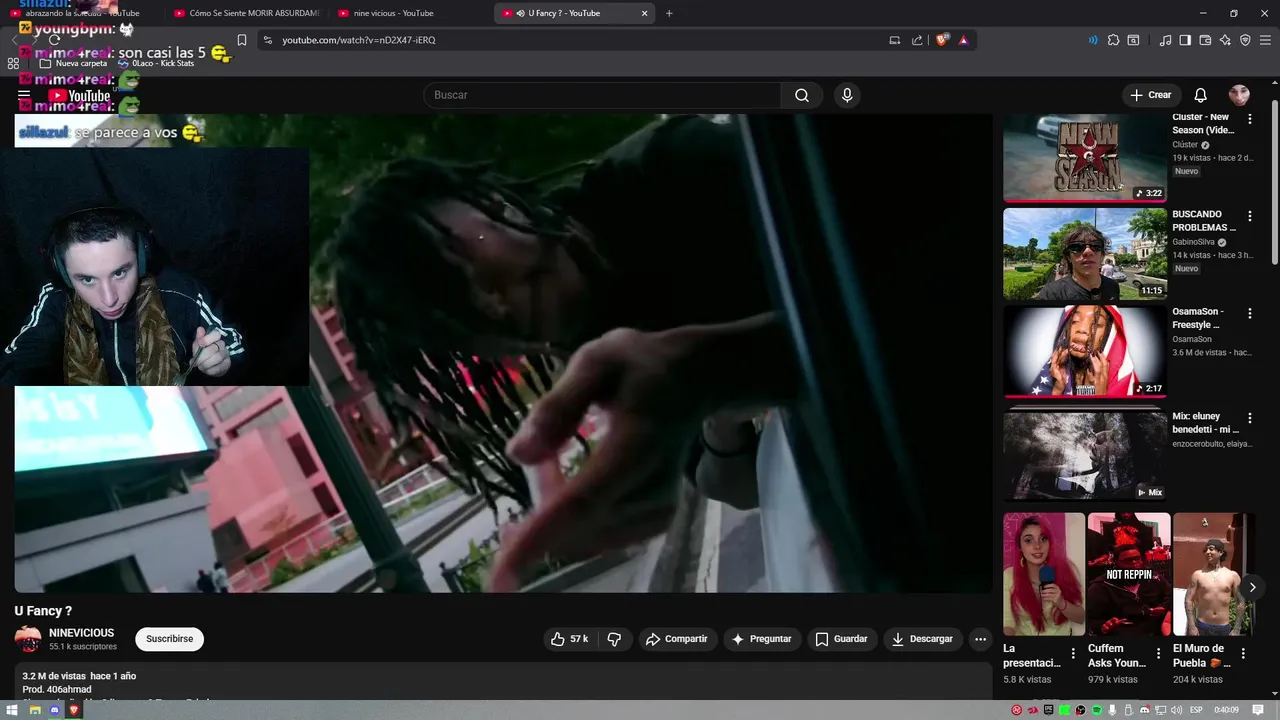Click the Descargar download button
Screen dimensions: 1280x720
click(x=922, y=639)
